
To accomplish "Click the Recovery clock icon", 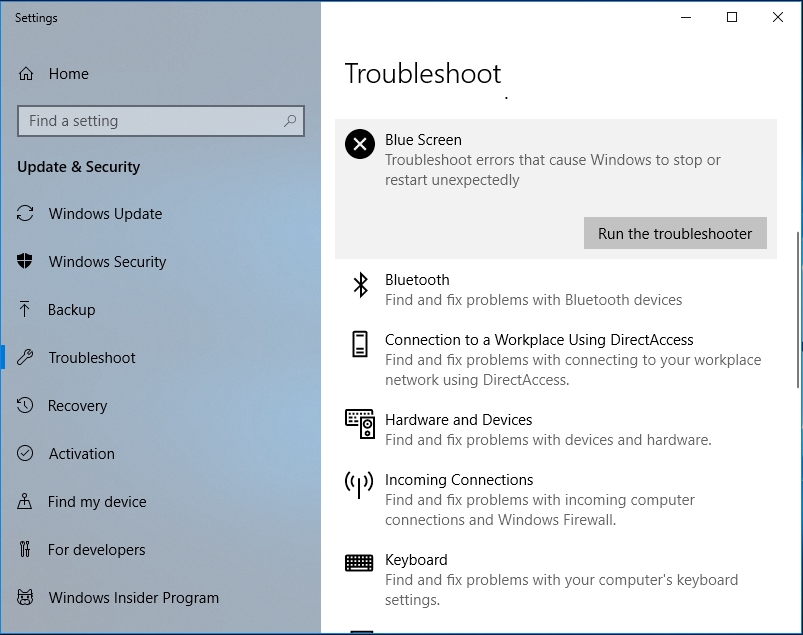I will pyautogui.click(x=25, y=405).
